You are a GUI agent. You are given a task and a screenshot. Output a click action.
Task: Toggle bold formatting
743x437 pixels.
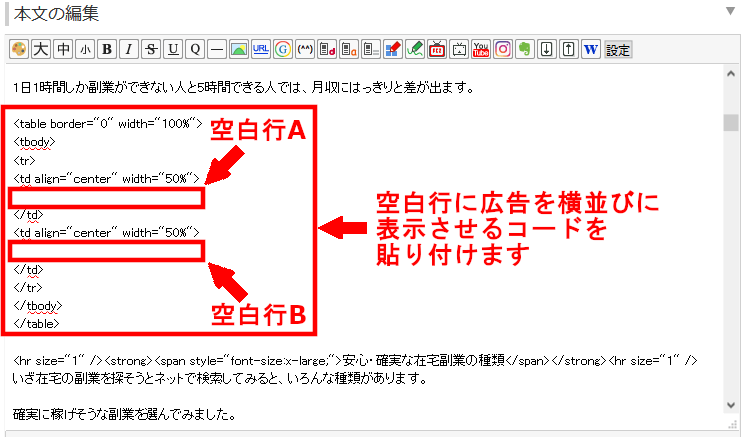[x=107, y=49]
